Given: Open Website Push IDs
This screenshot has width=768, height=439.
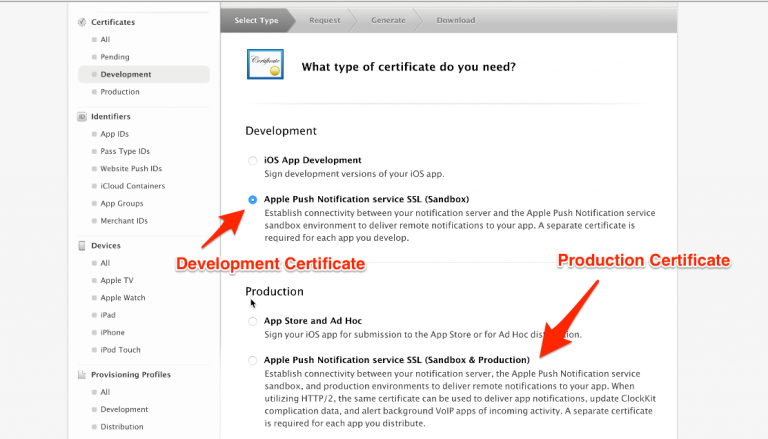Looking at the screenshot, I should coord(131,169).
